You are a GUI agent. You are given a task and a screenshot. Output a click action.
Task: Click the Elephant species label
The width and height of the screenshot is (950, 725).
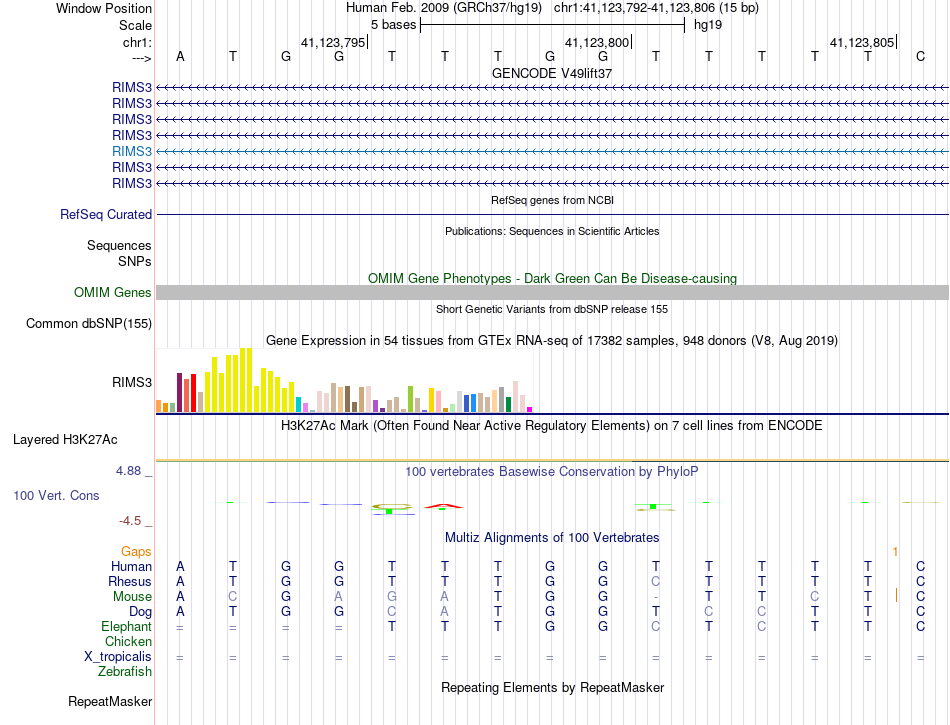[x=126, y=626]
